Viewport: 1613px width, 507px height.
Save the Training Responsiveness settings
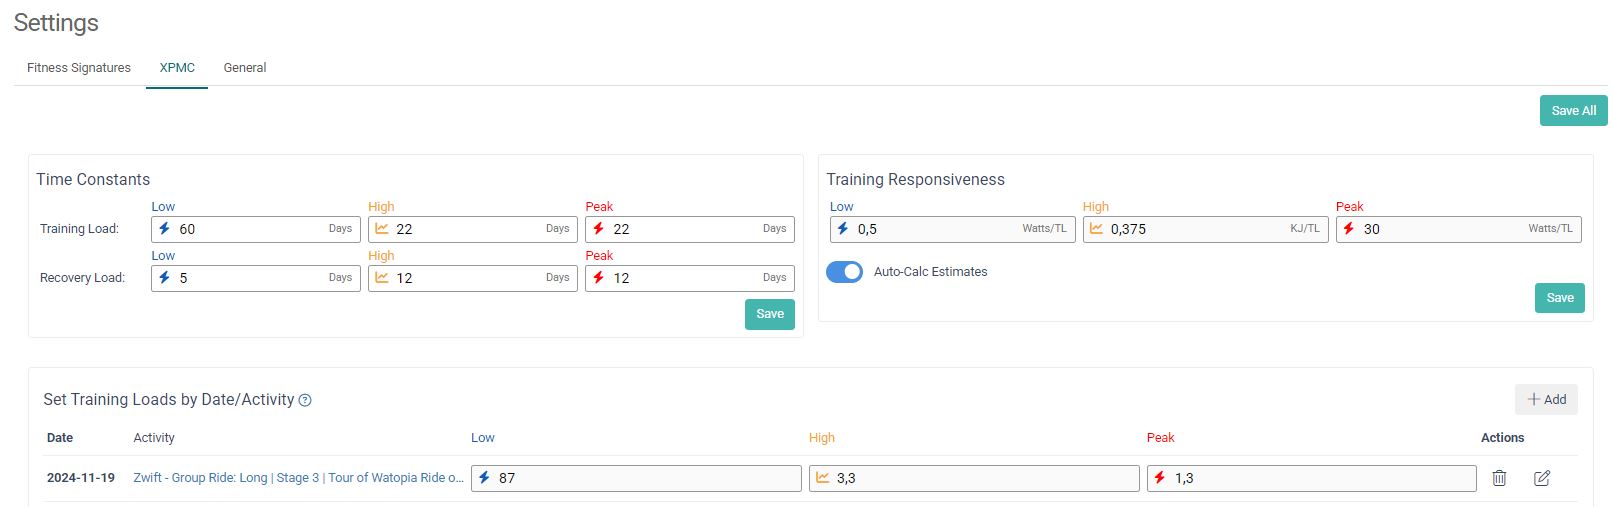pyautogui.click(x=1559, y=298)
